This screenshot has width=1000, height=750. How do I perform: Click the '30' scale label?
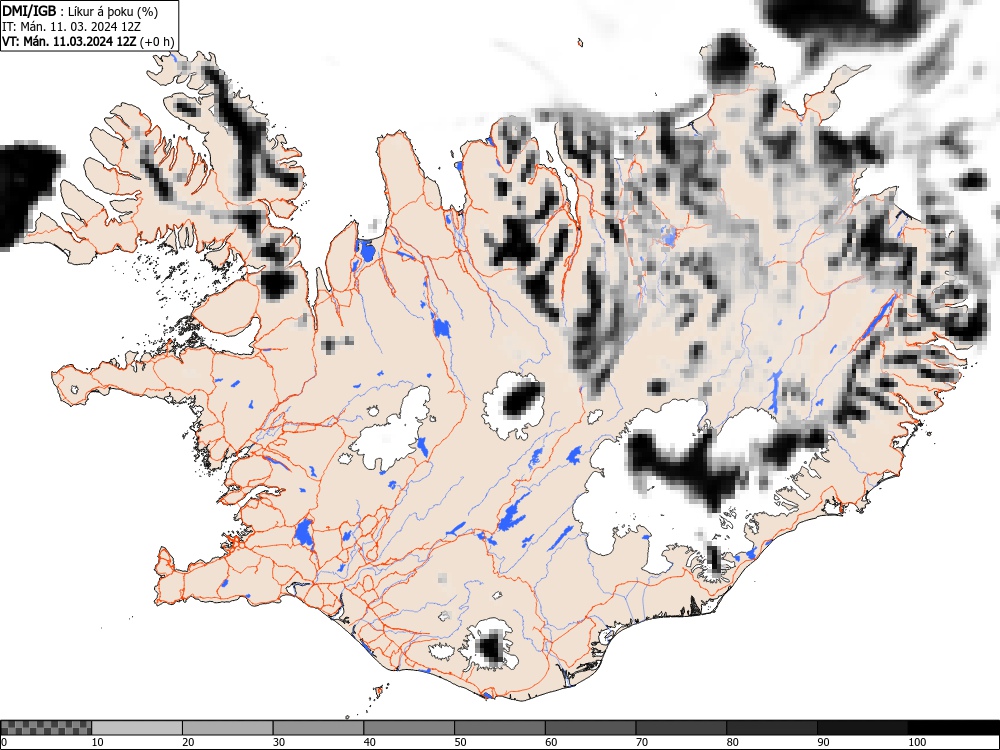pos(279,742)
